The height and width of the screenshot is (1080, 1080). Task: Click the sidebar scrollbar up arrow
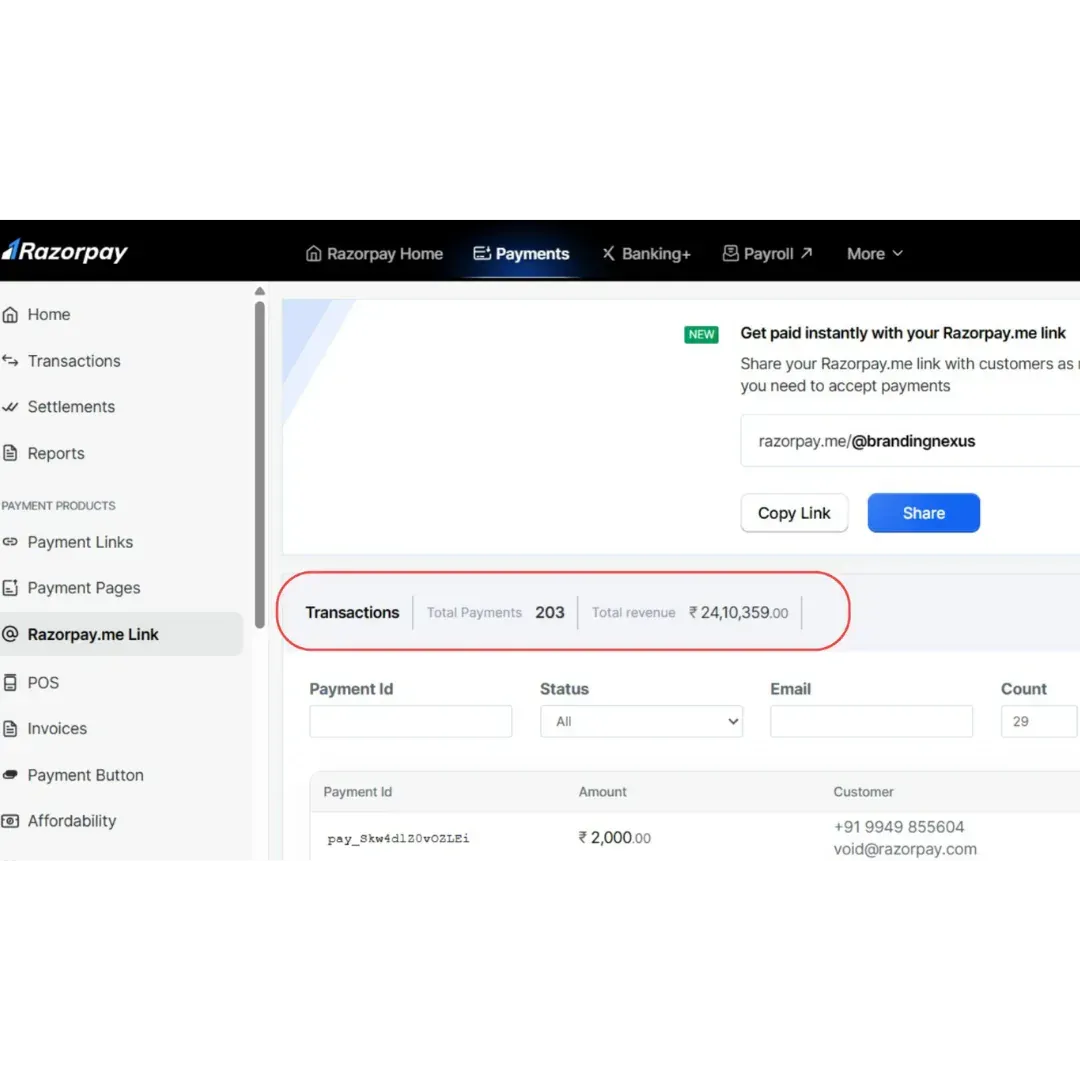pos(260,291)
